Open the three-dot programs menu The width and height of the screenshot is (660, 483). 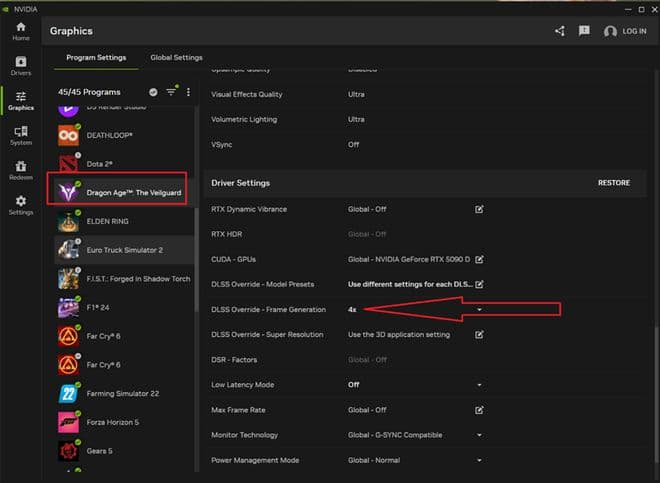(188, 92)
